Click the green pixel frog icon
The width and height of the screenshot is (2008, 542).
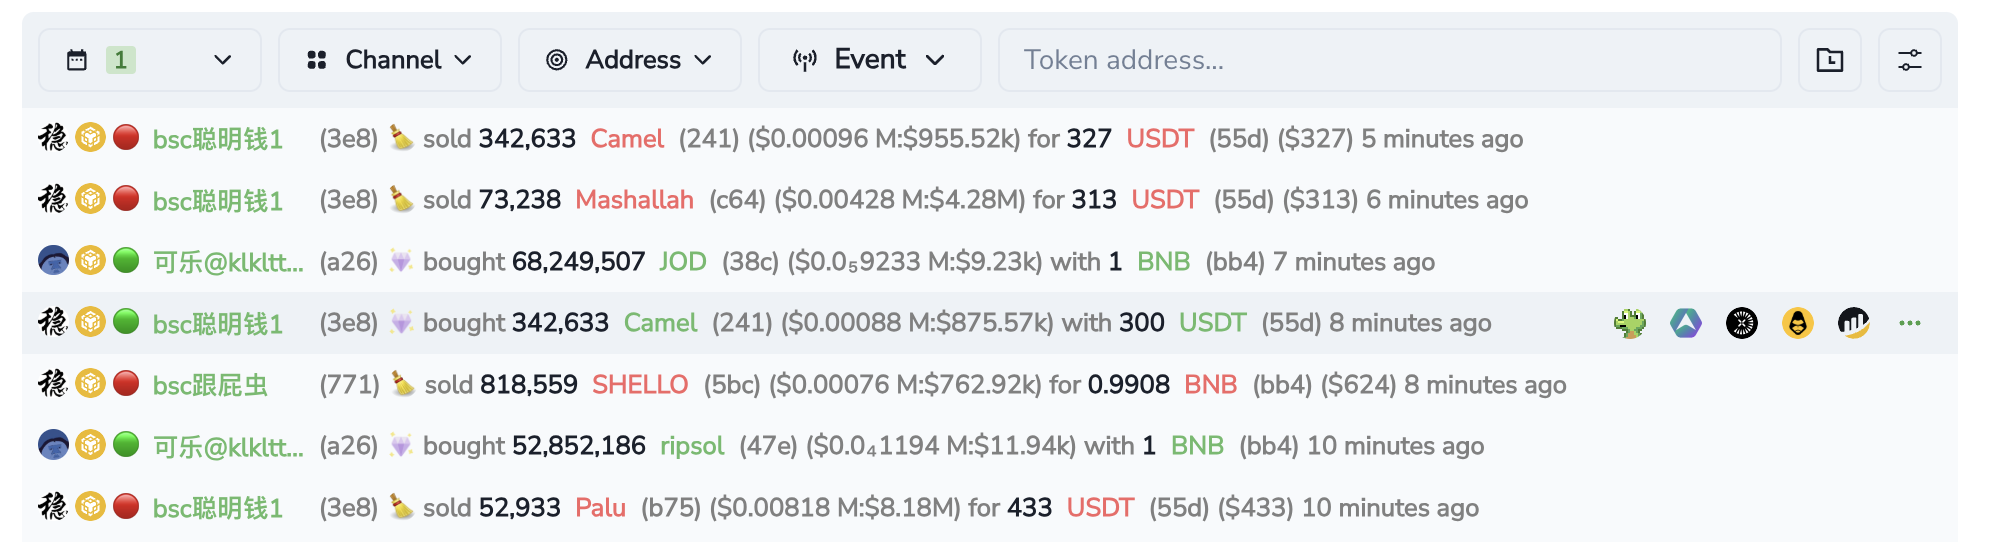point(1630,323)
